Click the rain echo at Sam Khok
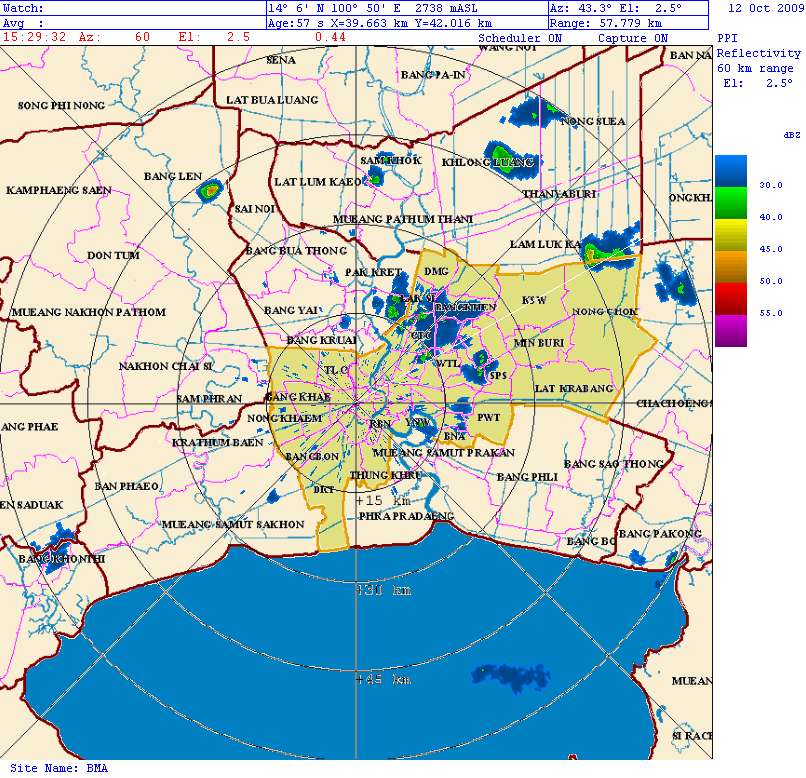Viewport: 806px width, 778px height. pyautogui.click(x=377, y=175)
